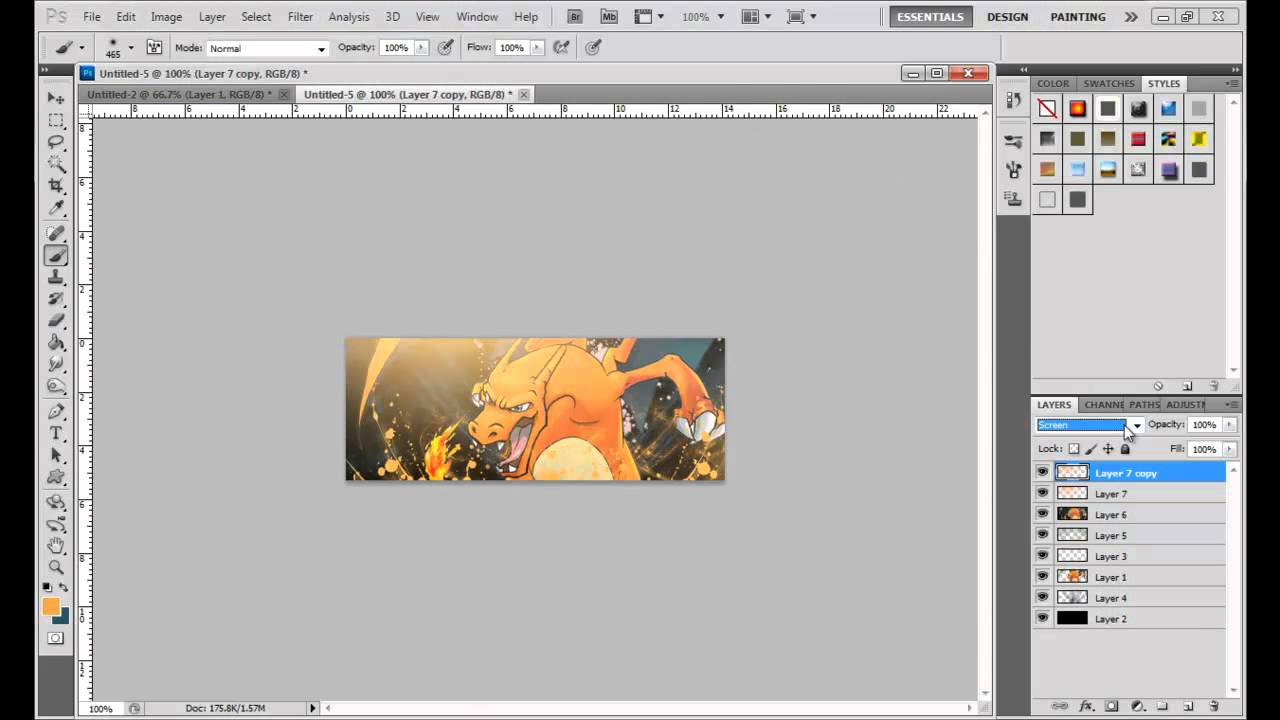1280x720 pixels.
Task: Hide Layer 7 using its eye icon
Action: click(x=1043, y=493)
